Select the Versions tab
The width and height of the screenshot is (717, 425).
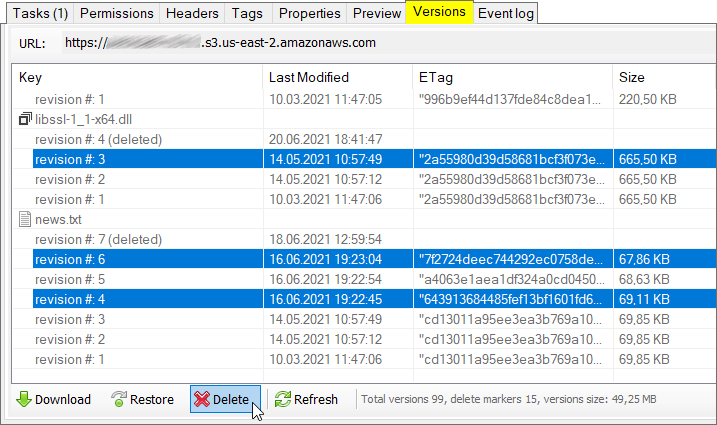click(439, 11)
